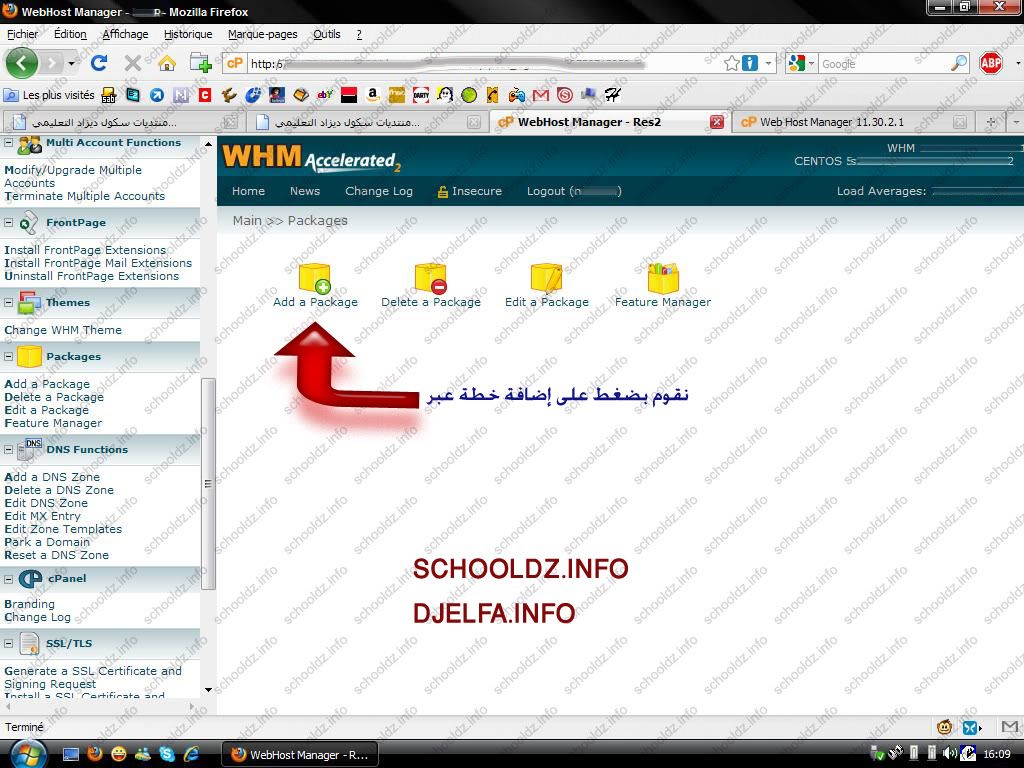The image size is (1024, 768).
Task: Collapse the Multi Account Functions section
Action: pos(8,142)
